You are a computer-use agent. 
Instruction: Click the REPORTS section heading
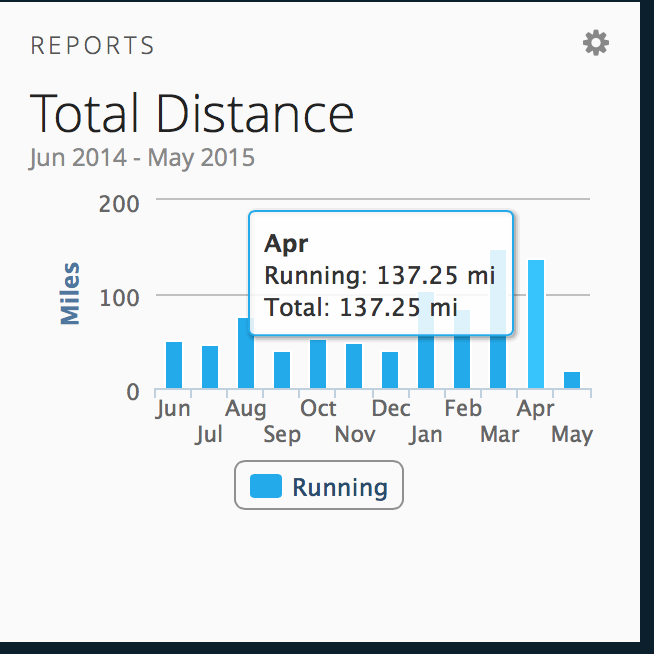pyautogui.click(x=93, y=46)
